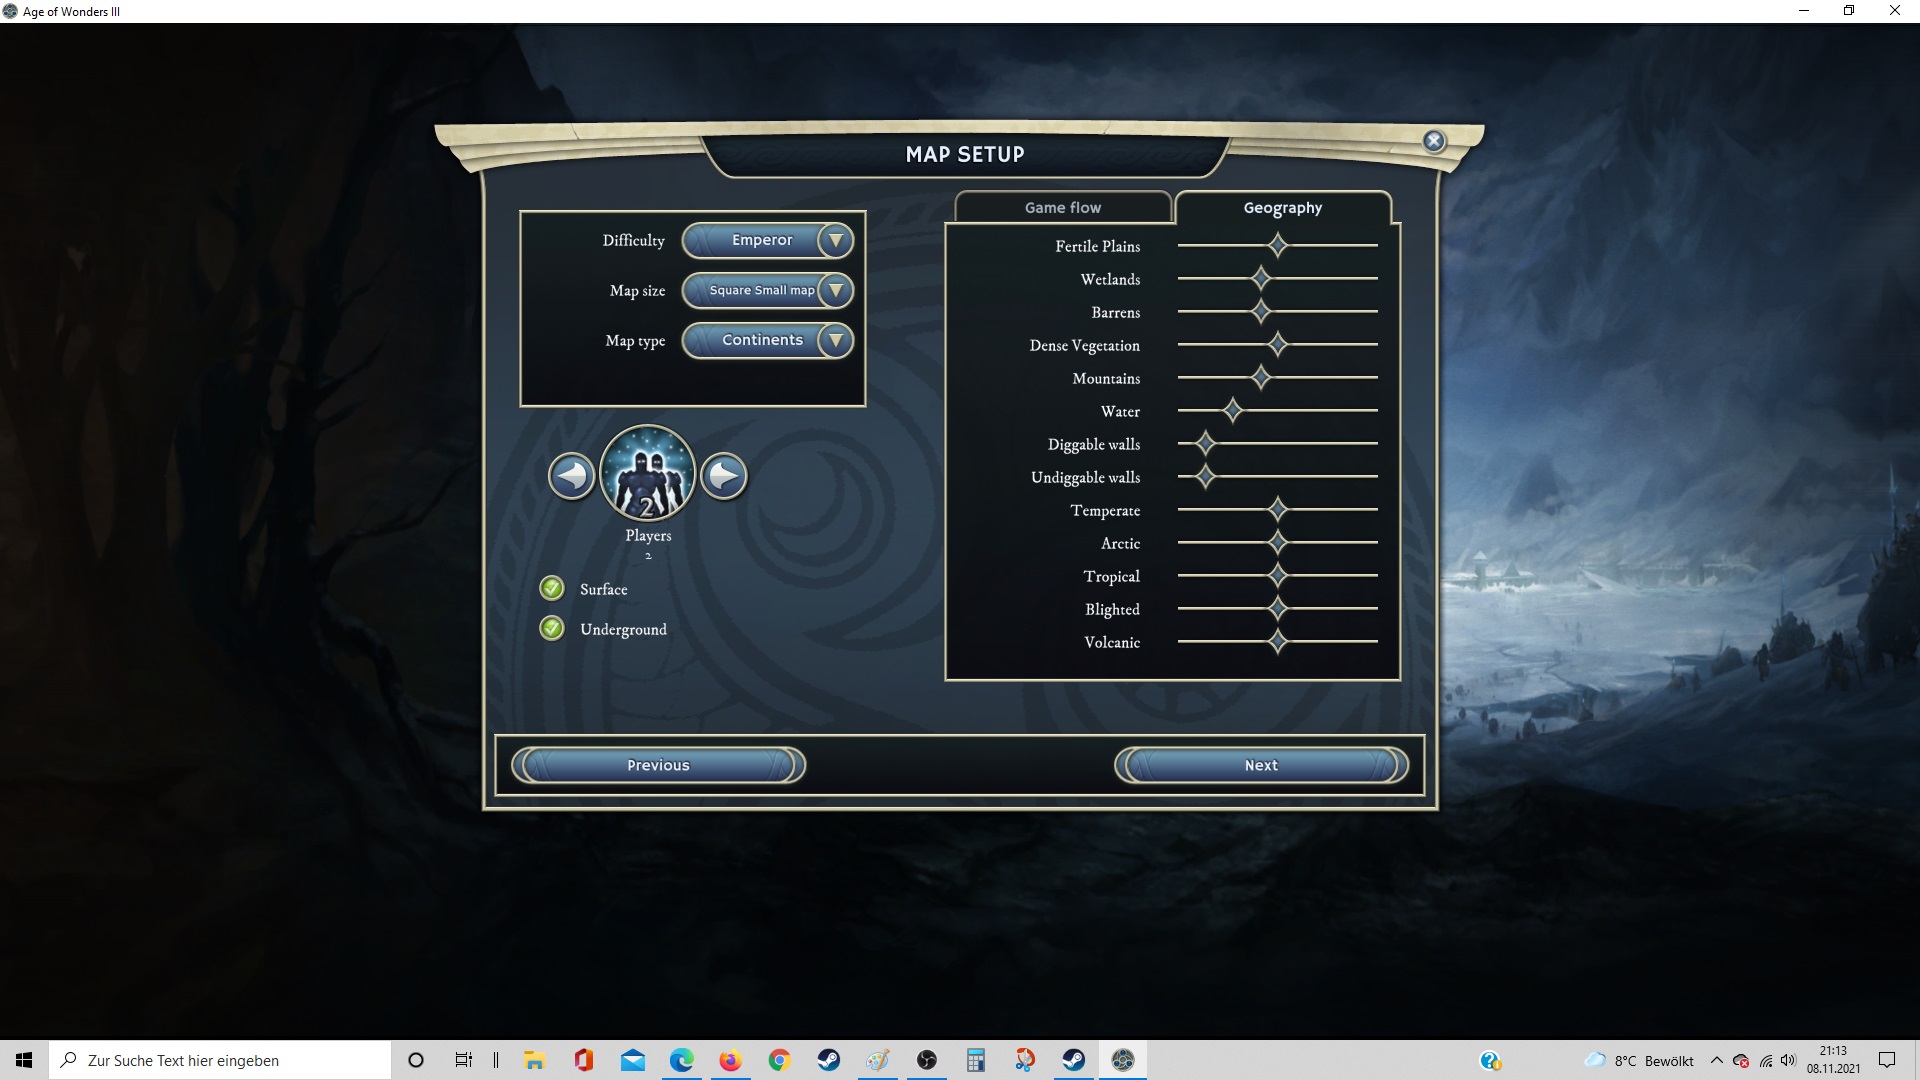Image resolution: width=1920 pixels, height=1080 pixels.
Task: Adjust the Wetlands slider handle
Action: [x=1261, y=278]
